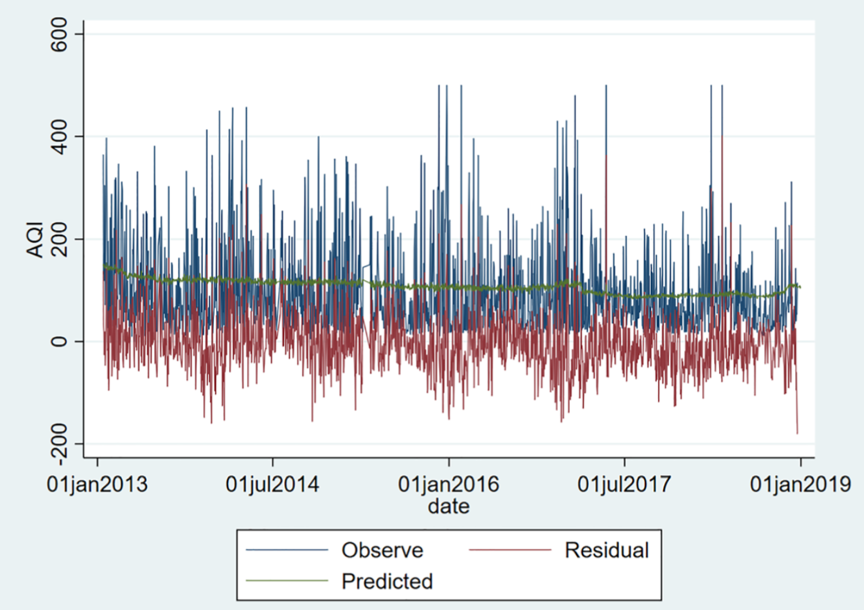Click the 0 y-axis tick label
The height and width of the screenshot is (610, 864).
[66, 342]
